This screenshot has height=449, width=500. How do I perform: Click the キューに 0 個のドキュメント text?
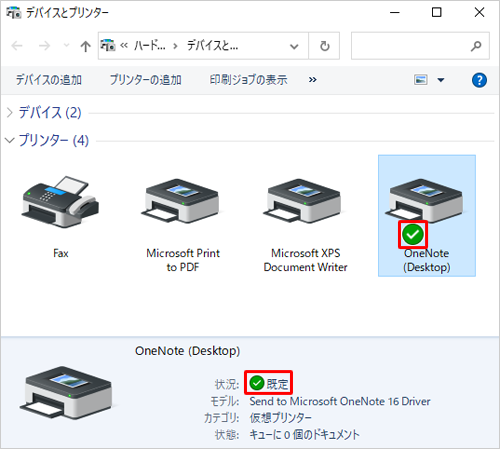pyautogui.click(x=304, y=435)
